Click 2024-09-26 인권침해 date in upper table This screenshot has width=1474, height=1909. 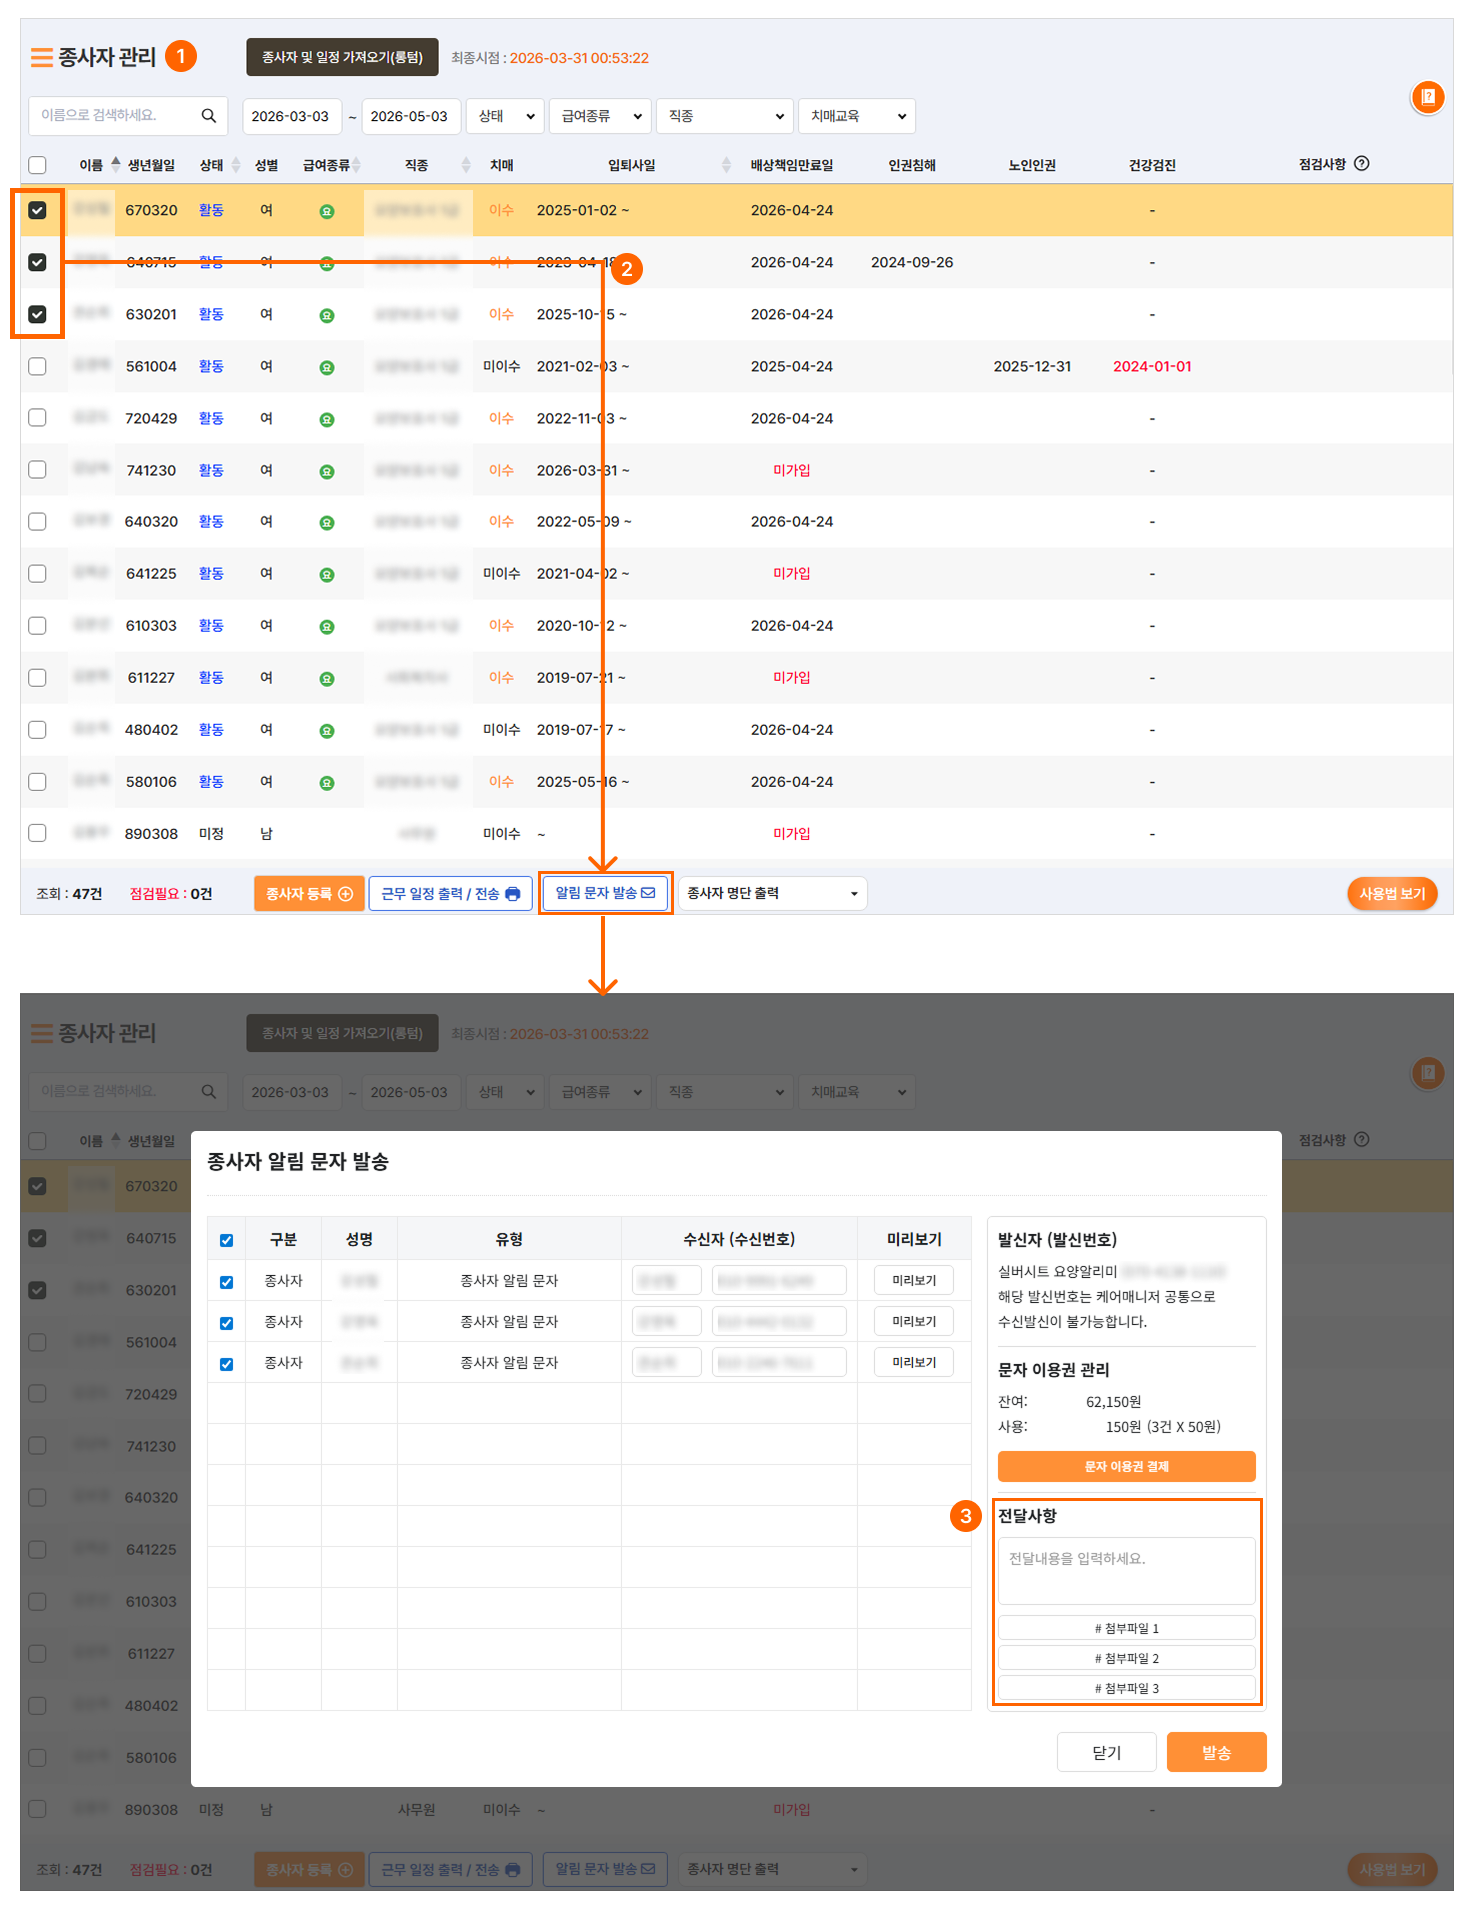coord(912,262)
